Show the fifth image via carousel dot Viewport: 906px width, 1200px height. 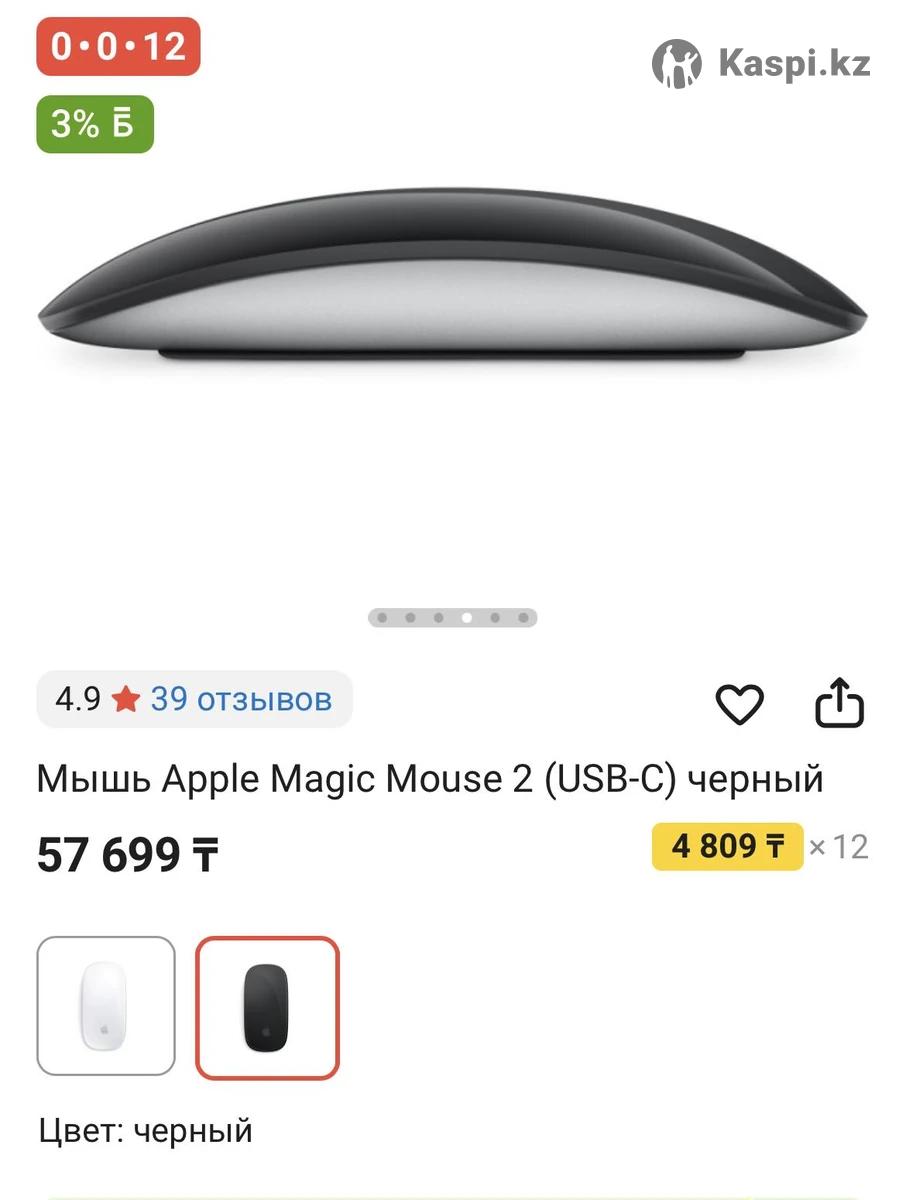pos(495,618)
